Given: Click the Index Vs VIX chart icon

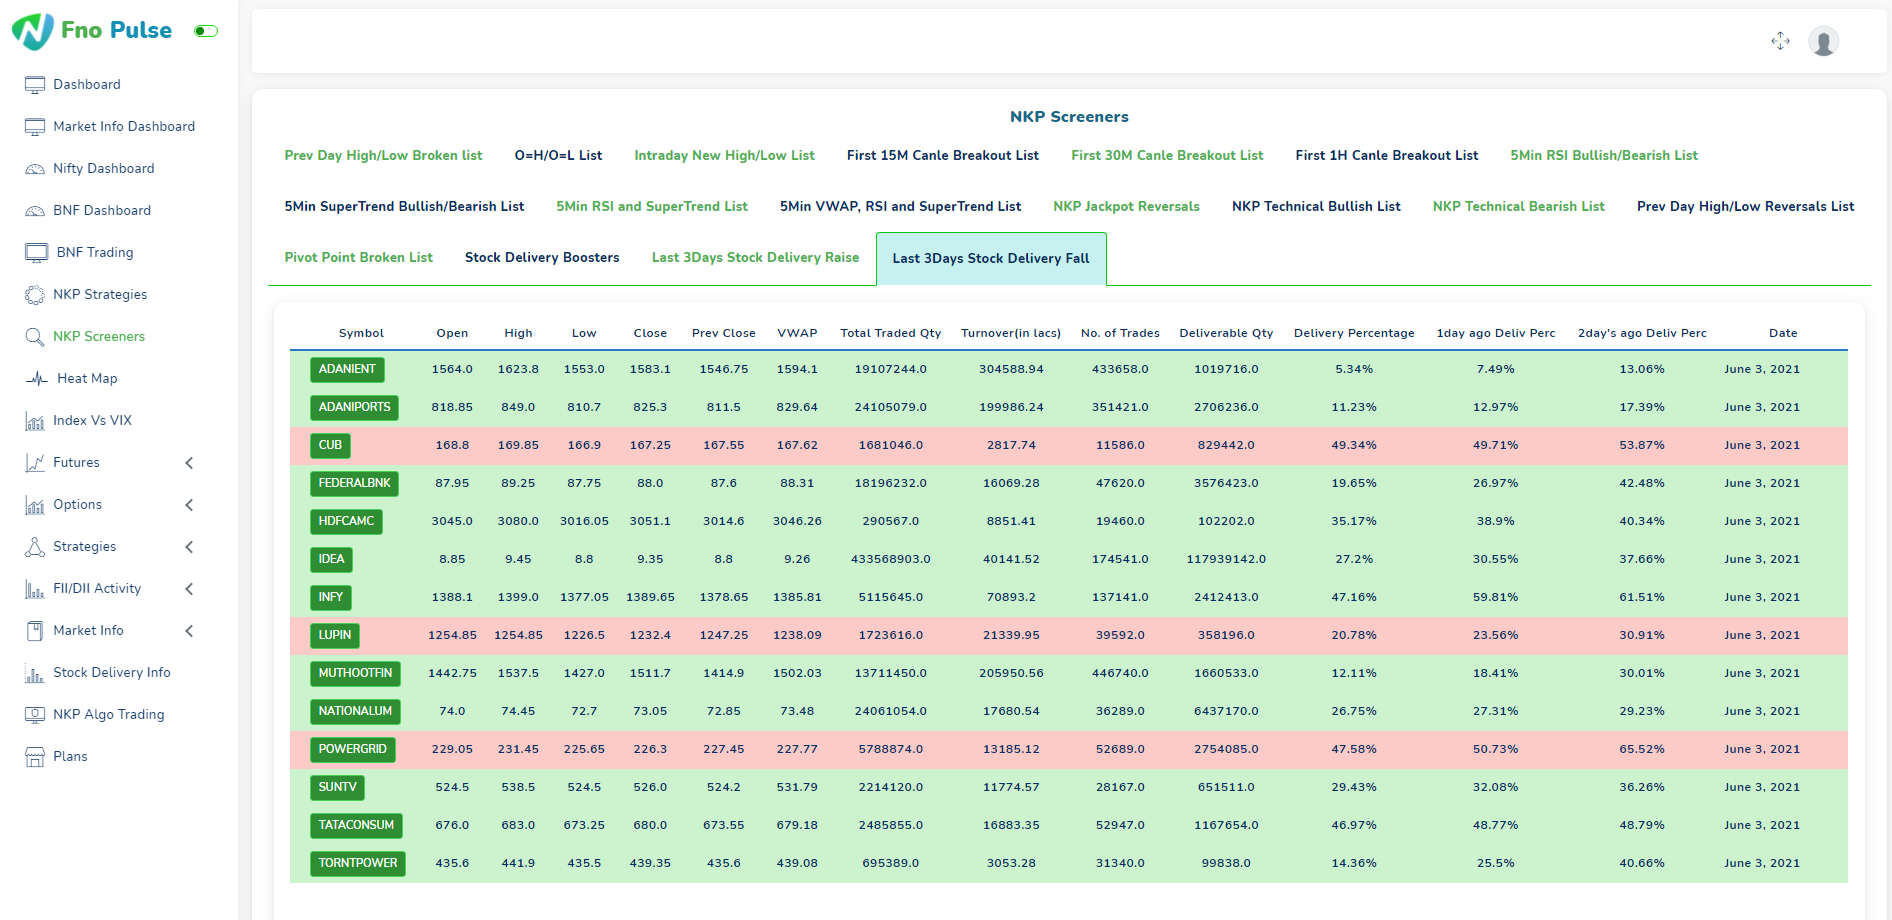Looking at the screenshot, I should tap(35, 421).
